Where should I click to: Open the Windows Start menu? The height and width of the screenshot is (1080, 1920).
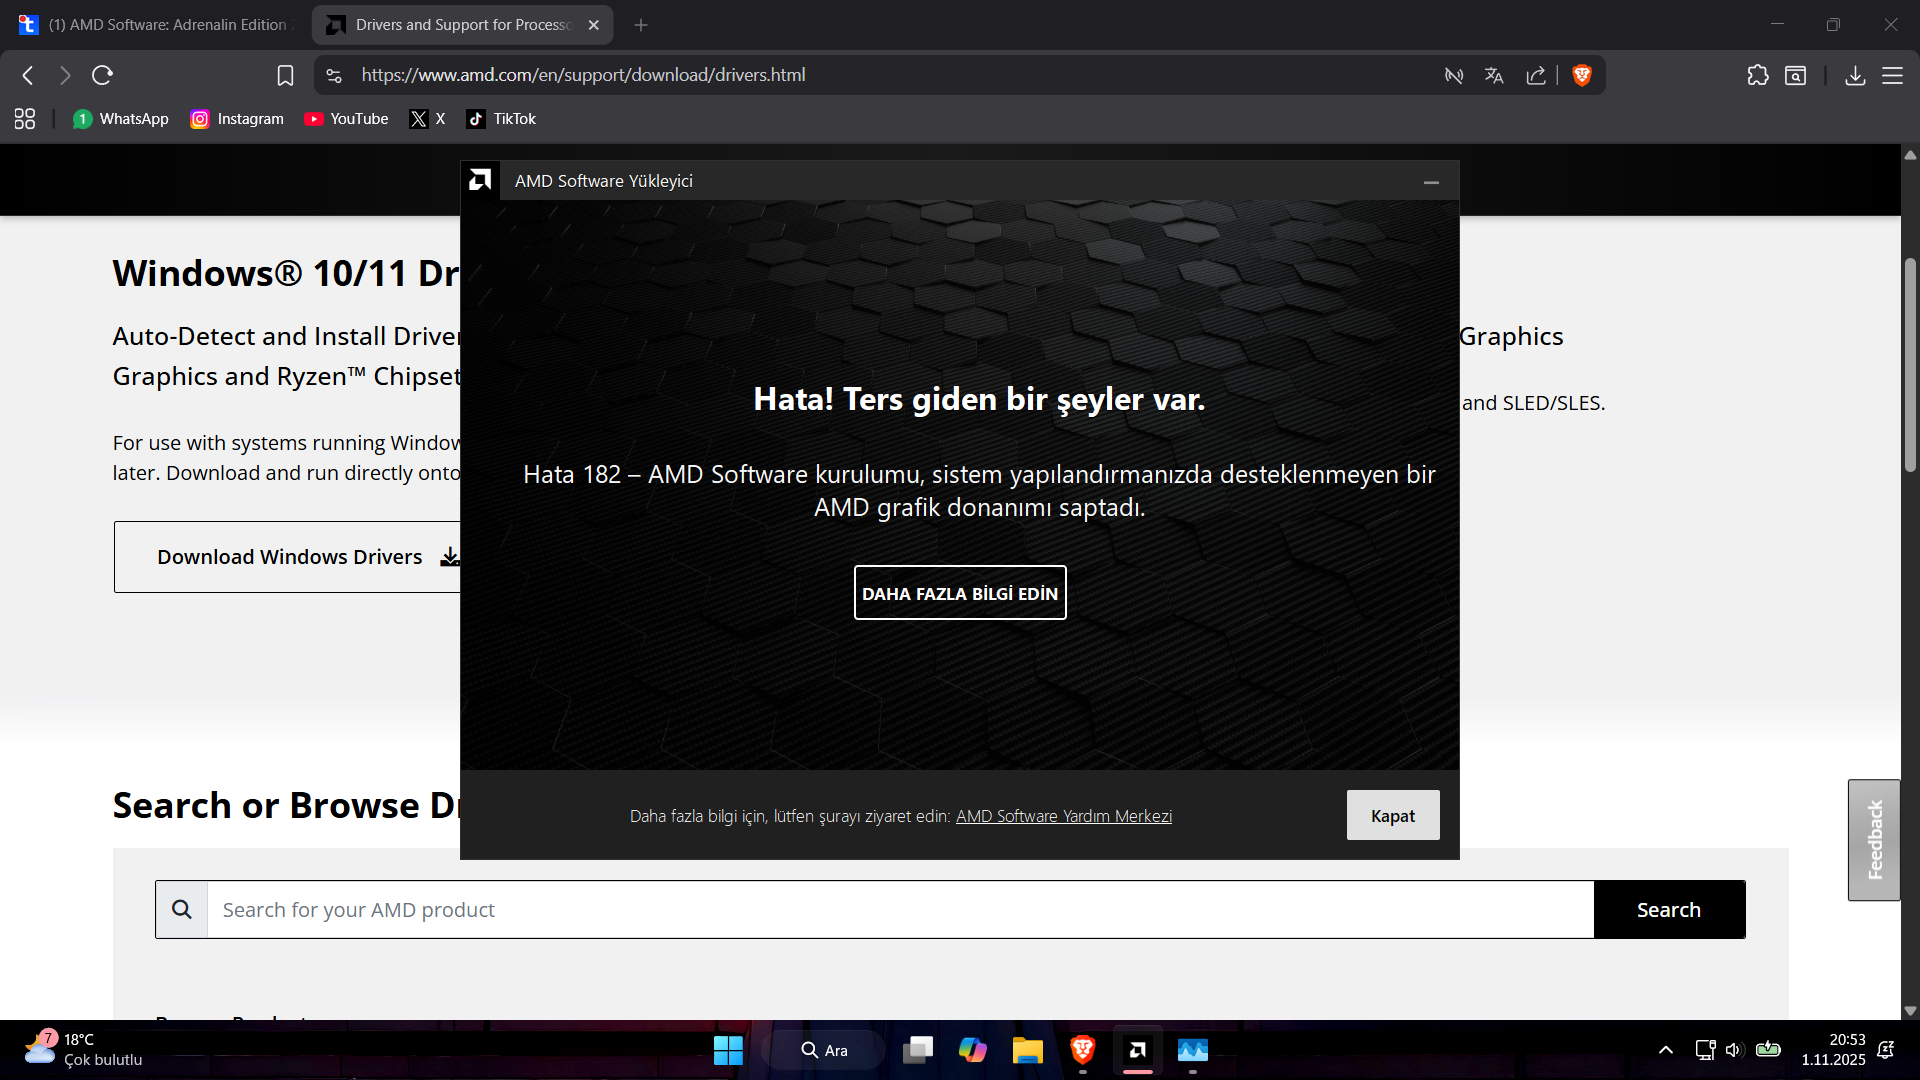point(728,1050)
